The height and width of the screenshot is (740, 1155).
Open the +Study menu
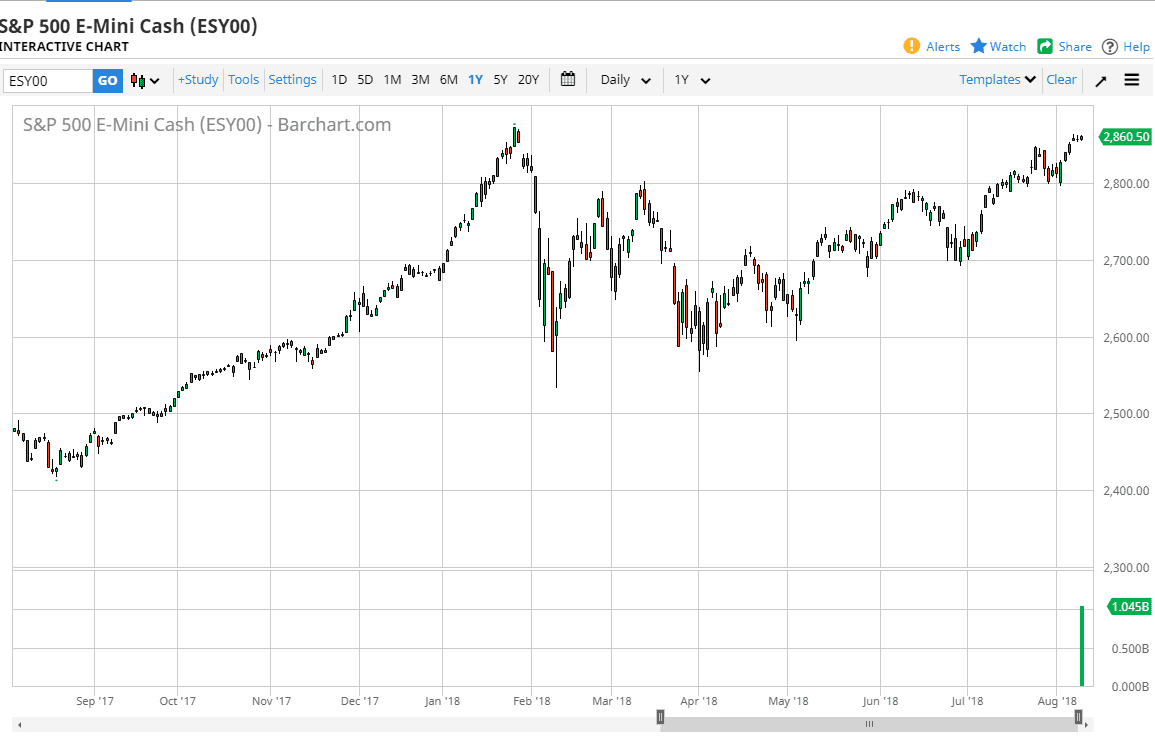[198, 80]
